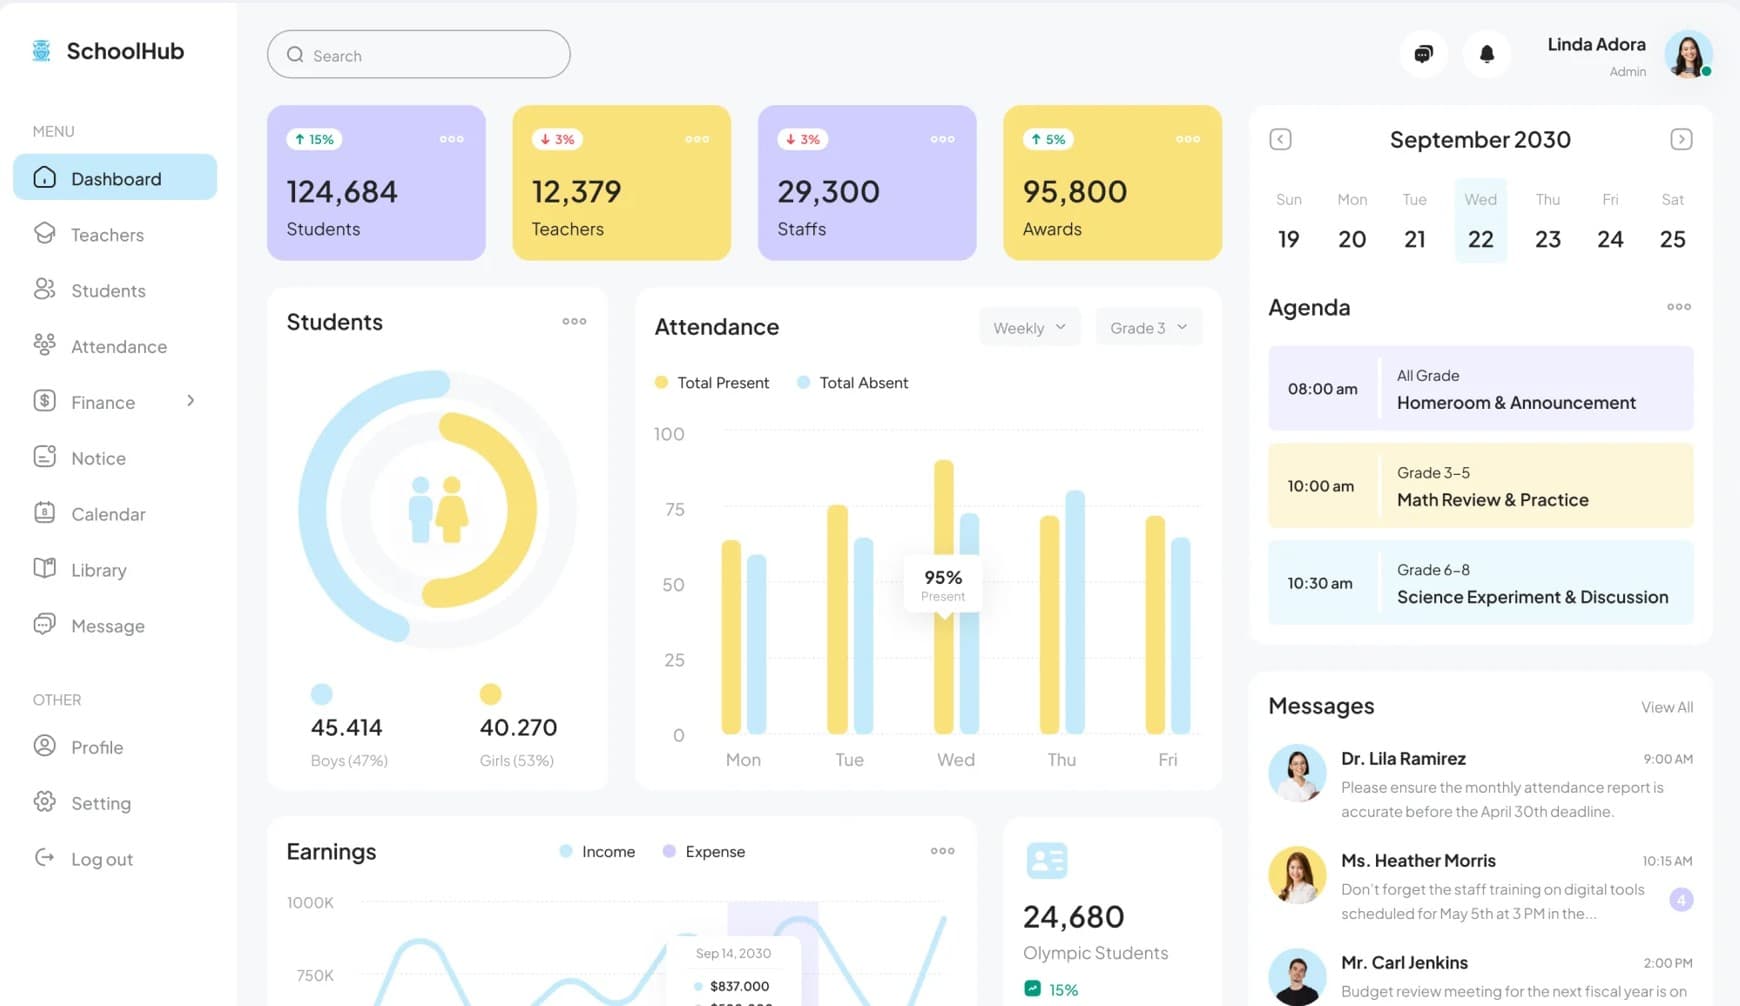Open Agenda three-dot options menu
Screen dimensions: 1740x1006
coord(1678,307)
